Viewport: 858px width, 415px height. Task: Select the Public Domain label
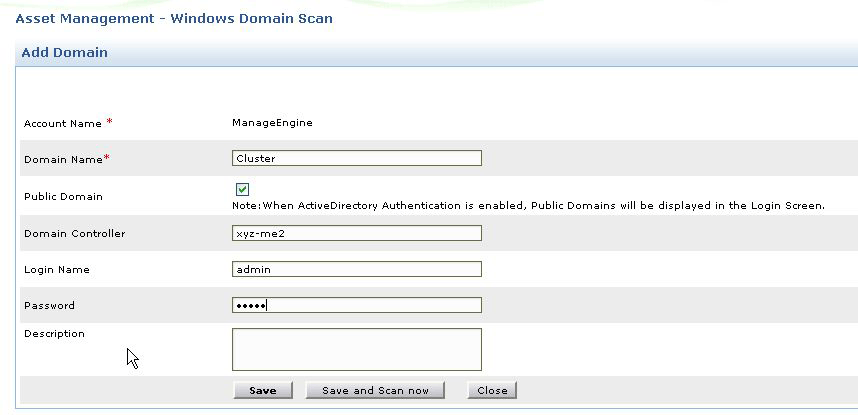pos(63,197)
